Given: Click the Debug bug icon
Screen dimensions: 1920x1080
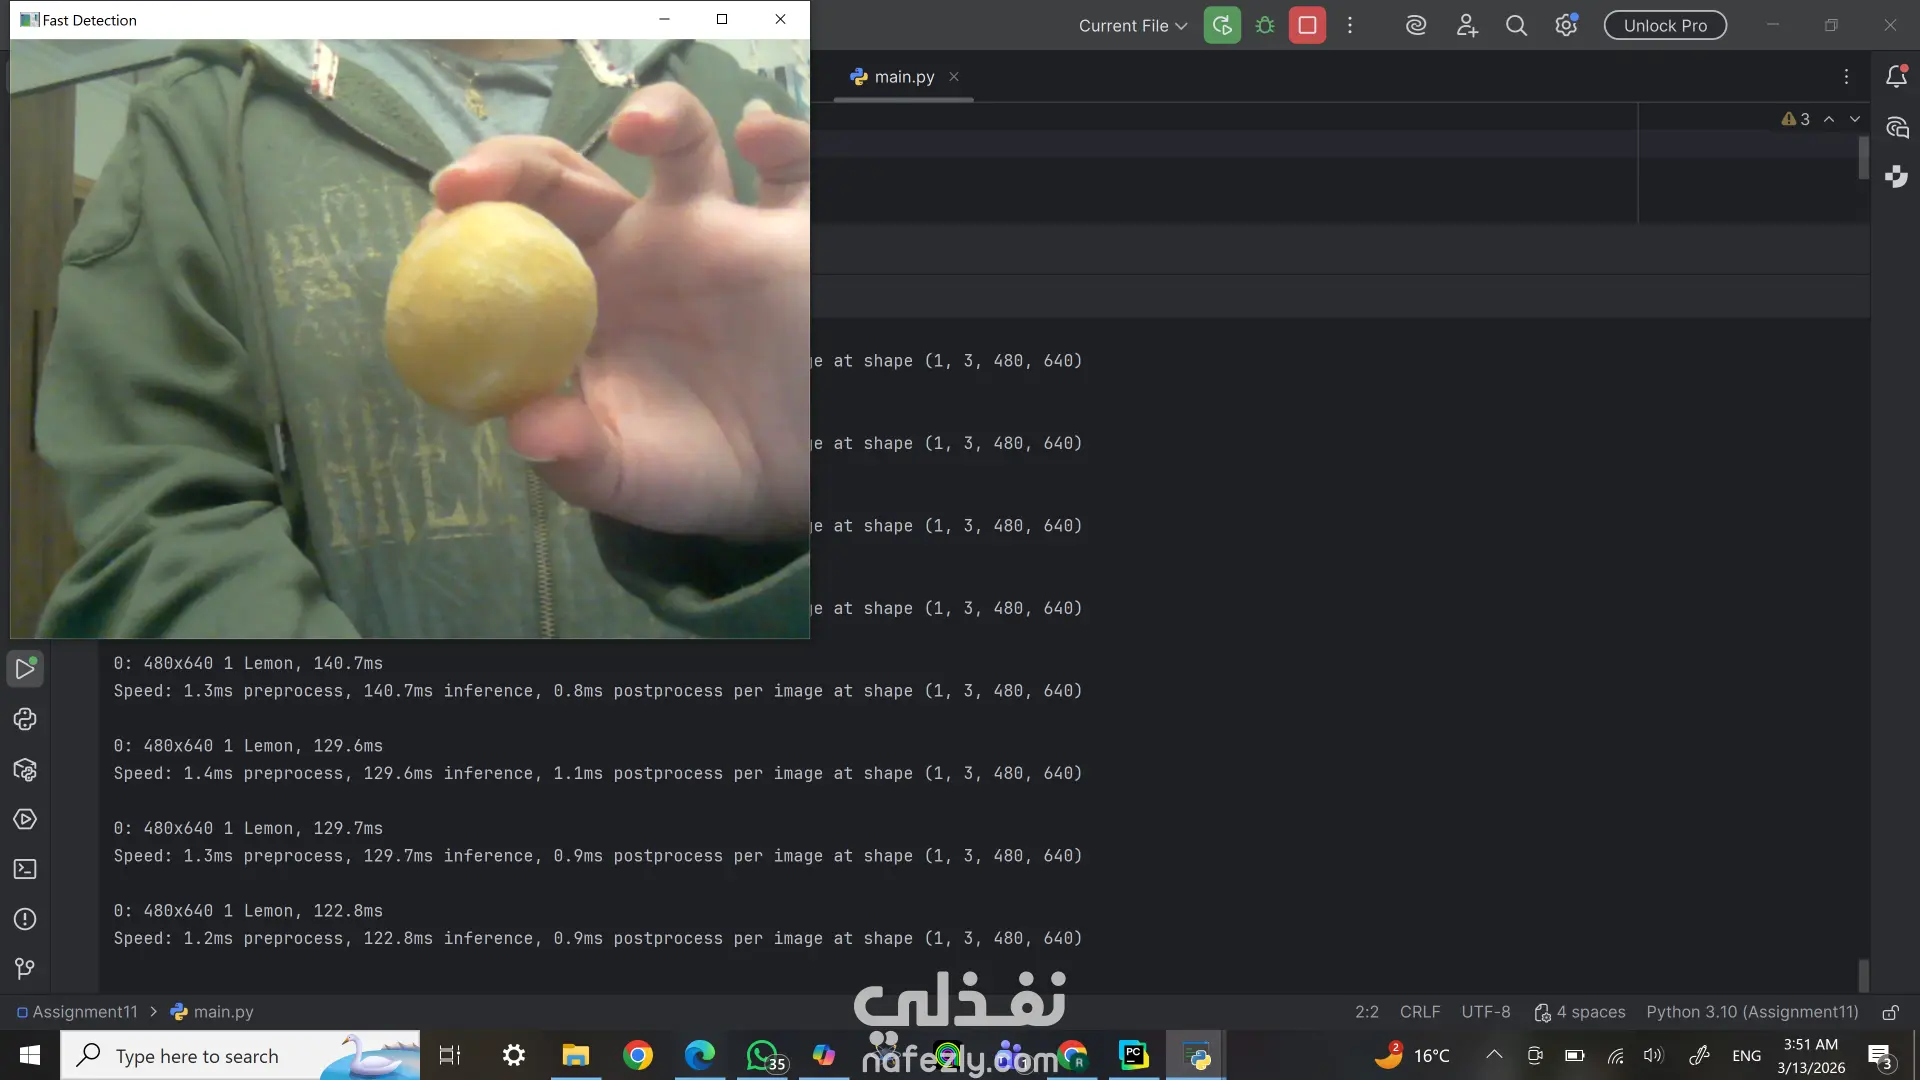Looking at the screenshot, I should (x=1265, y=26).
